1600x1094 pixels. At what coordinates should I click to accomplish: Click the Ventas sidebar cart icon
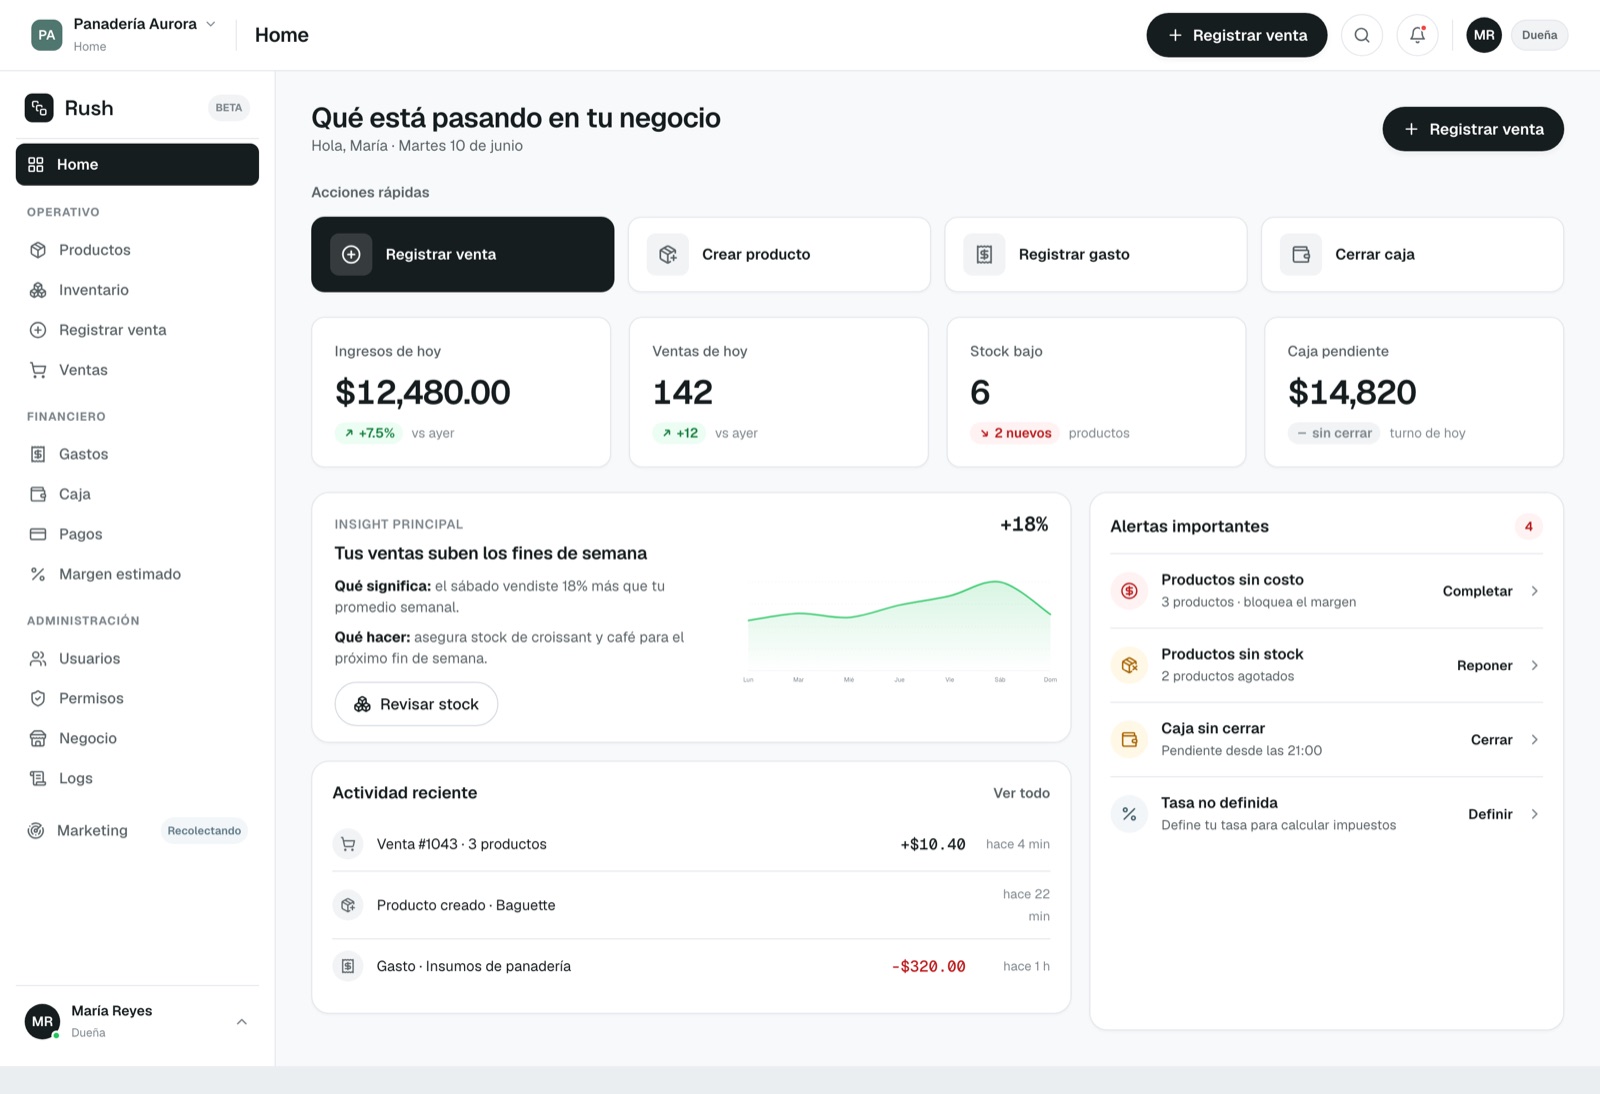click(38, 370)
